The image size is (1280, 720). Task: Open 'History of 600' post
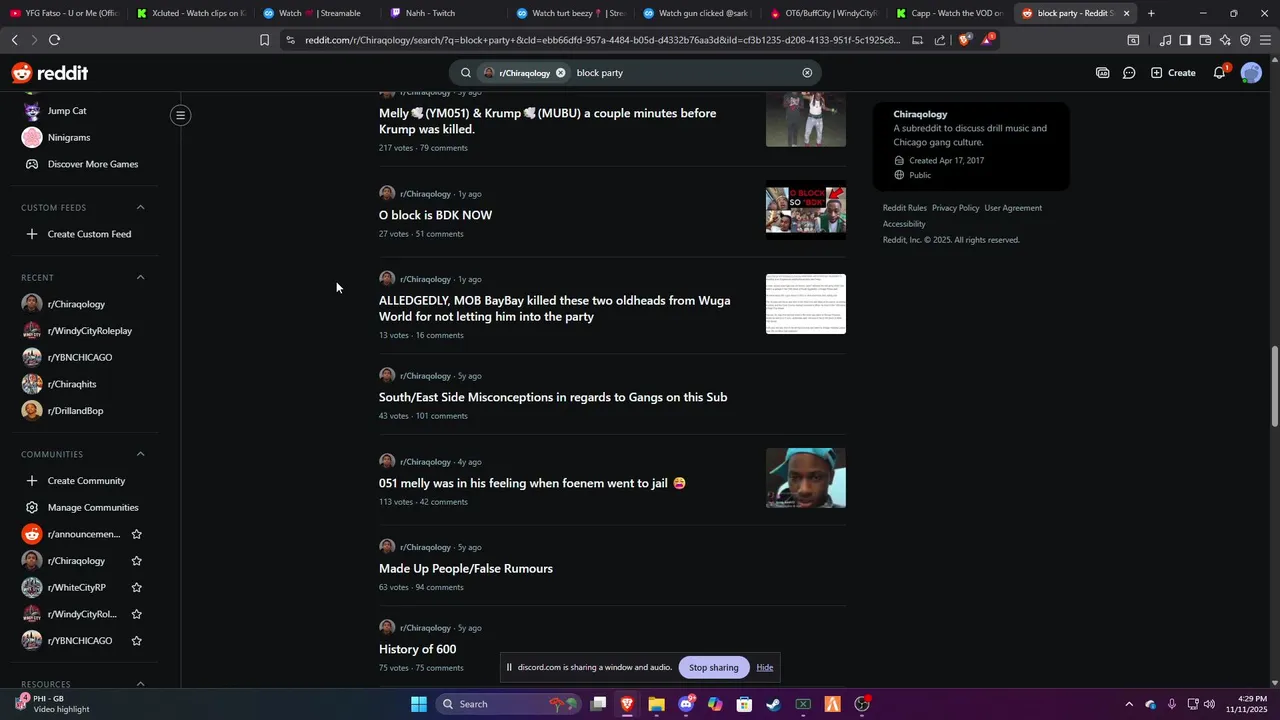pos(417,649)
